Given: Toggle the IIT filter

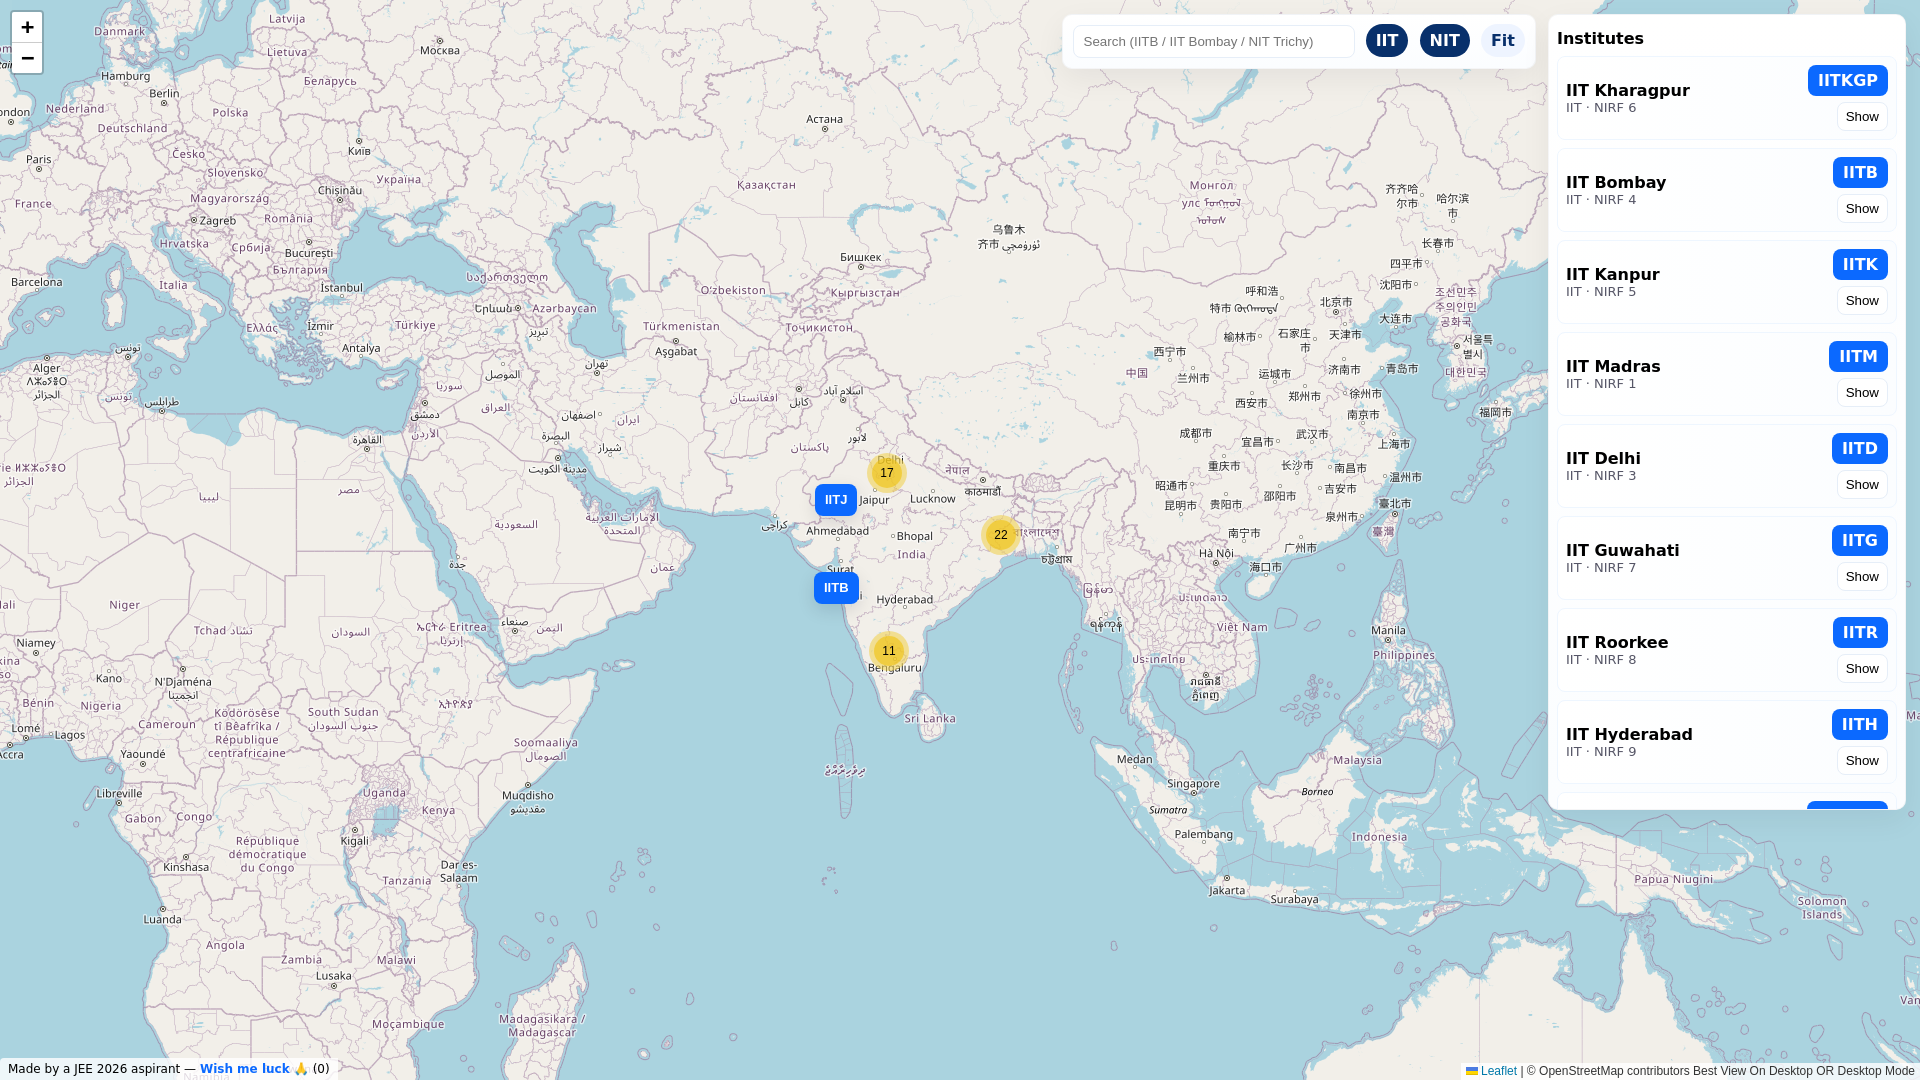Looking at the screenshot, I should pos(1387,41).
